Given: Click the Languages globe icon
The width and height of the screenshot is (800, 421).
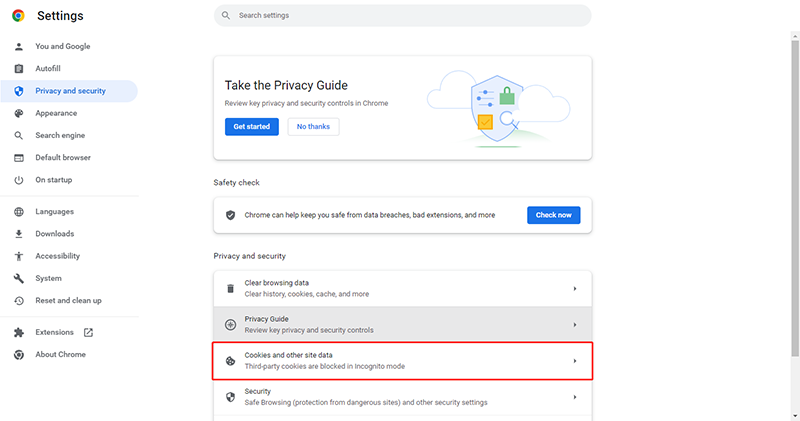Looking at the screenshot, I should [19, 212].
